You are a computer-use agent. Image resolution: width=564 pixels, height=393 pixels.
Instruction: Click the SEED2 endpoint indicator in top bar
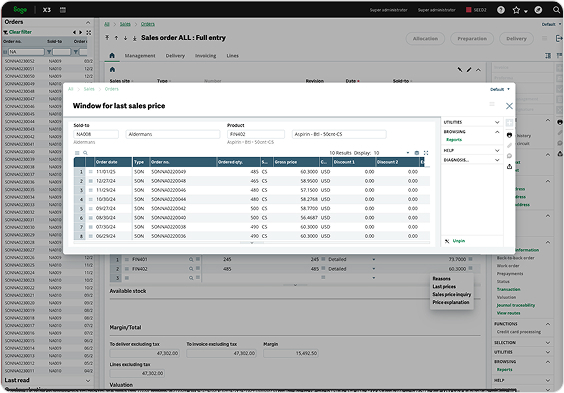(476, 10)
